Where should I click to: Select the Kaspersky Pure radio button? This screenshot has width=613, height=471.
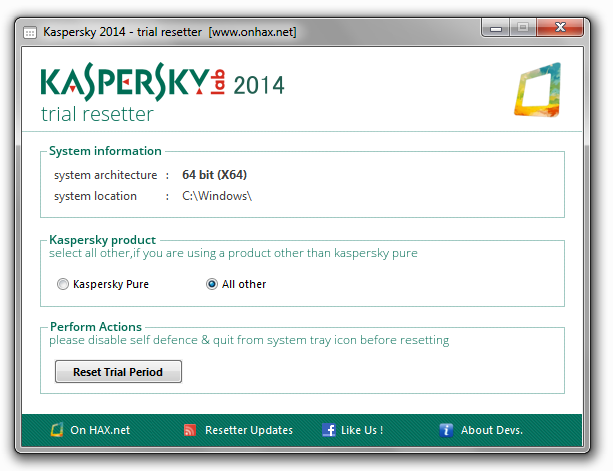pyautogui.click(x=63, y=284)
